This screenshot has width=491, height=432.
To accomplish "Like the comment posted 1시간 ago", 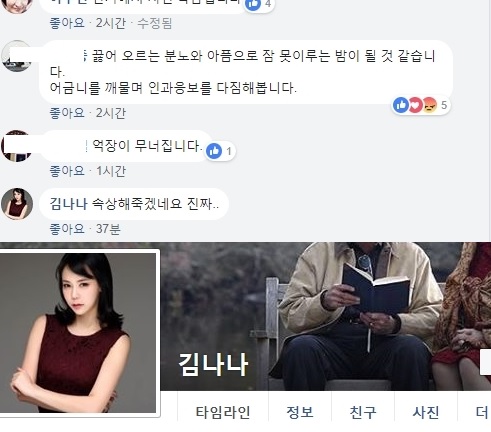I will [67, 171].
